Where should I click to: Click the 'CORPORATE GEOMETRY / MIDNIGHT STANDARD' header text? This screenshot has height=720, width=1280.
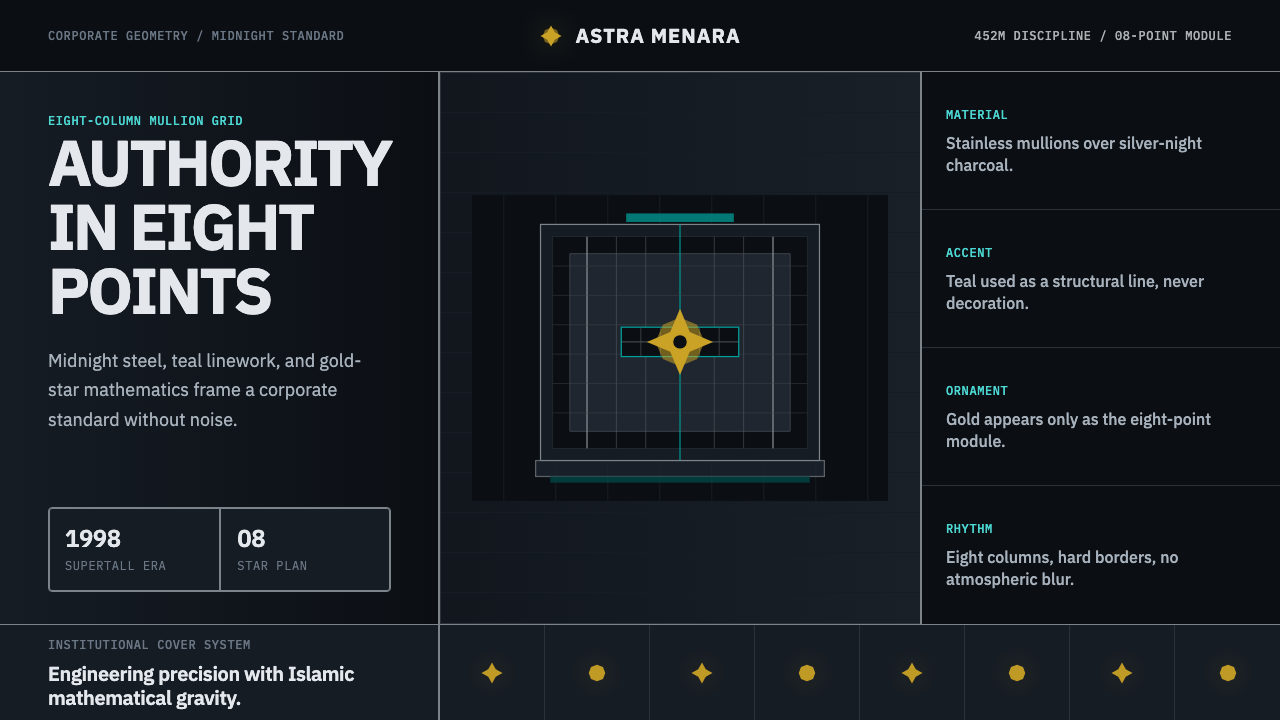click(x=196, y=36)
